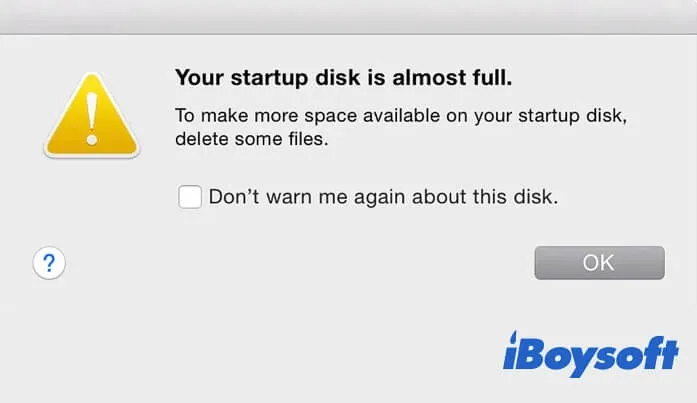Click the "delete some files." text line

click(251, 140)
